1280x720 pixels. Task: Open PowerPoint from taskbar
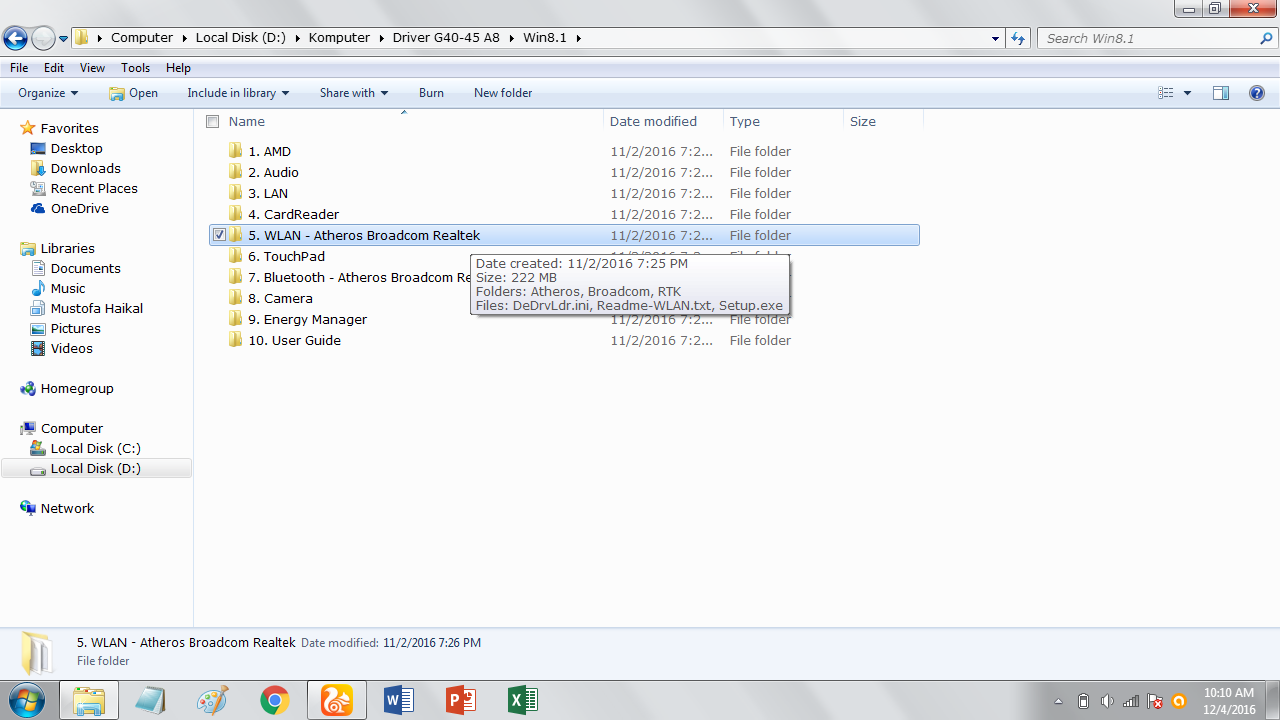pyautogui.click(x=460, y=700)
